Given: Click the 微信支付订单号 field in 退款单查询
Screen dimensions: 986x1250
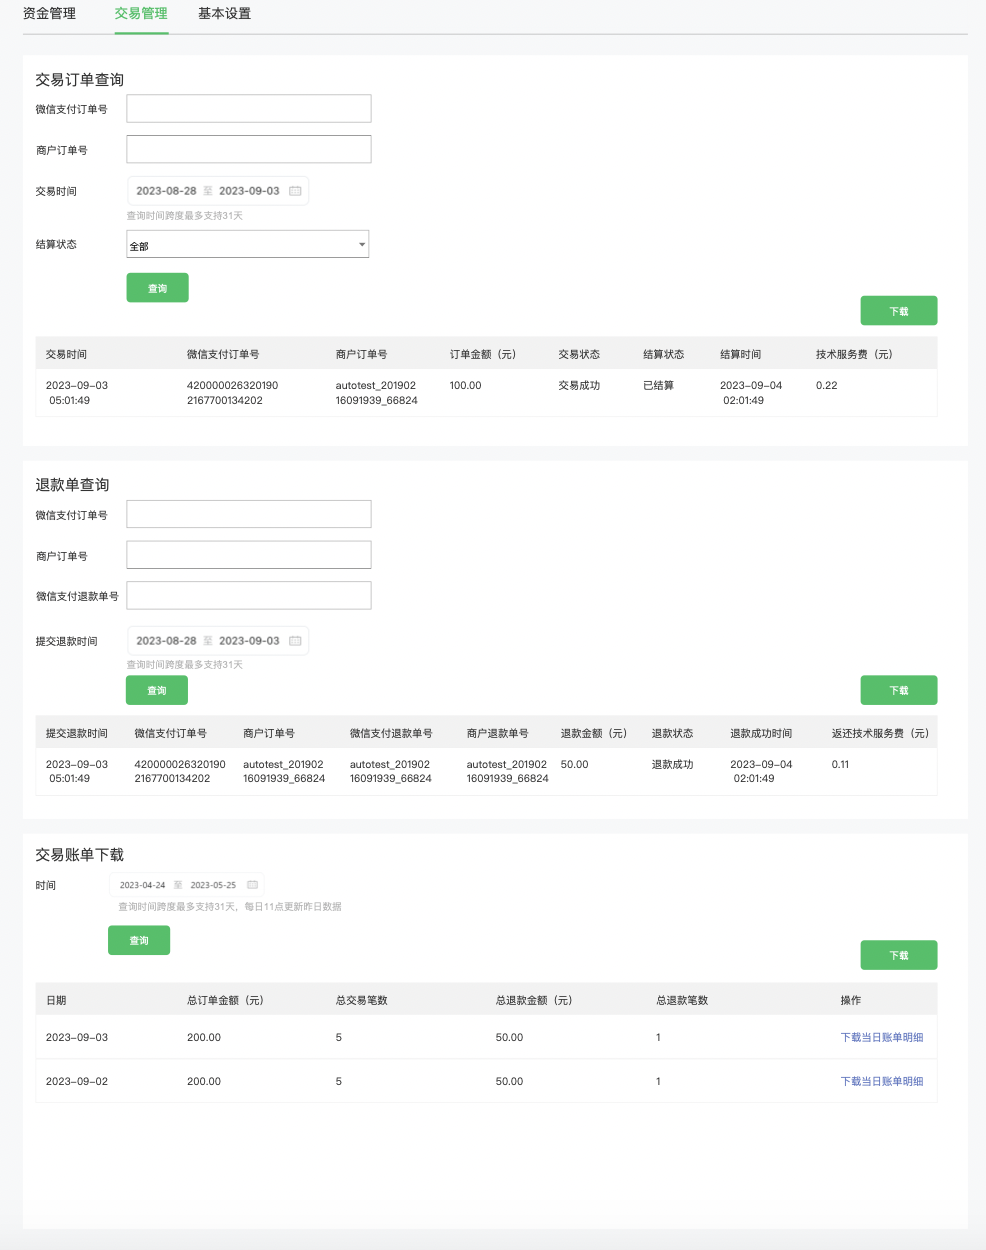Looking at the screenshot, I should tap(248, 514).
